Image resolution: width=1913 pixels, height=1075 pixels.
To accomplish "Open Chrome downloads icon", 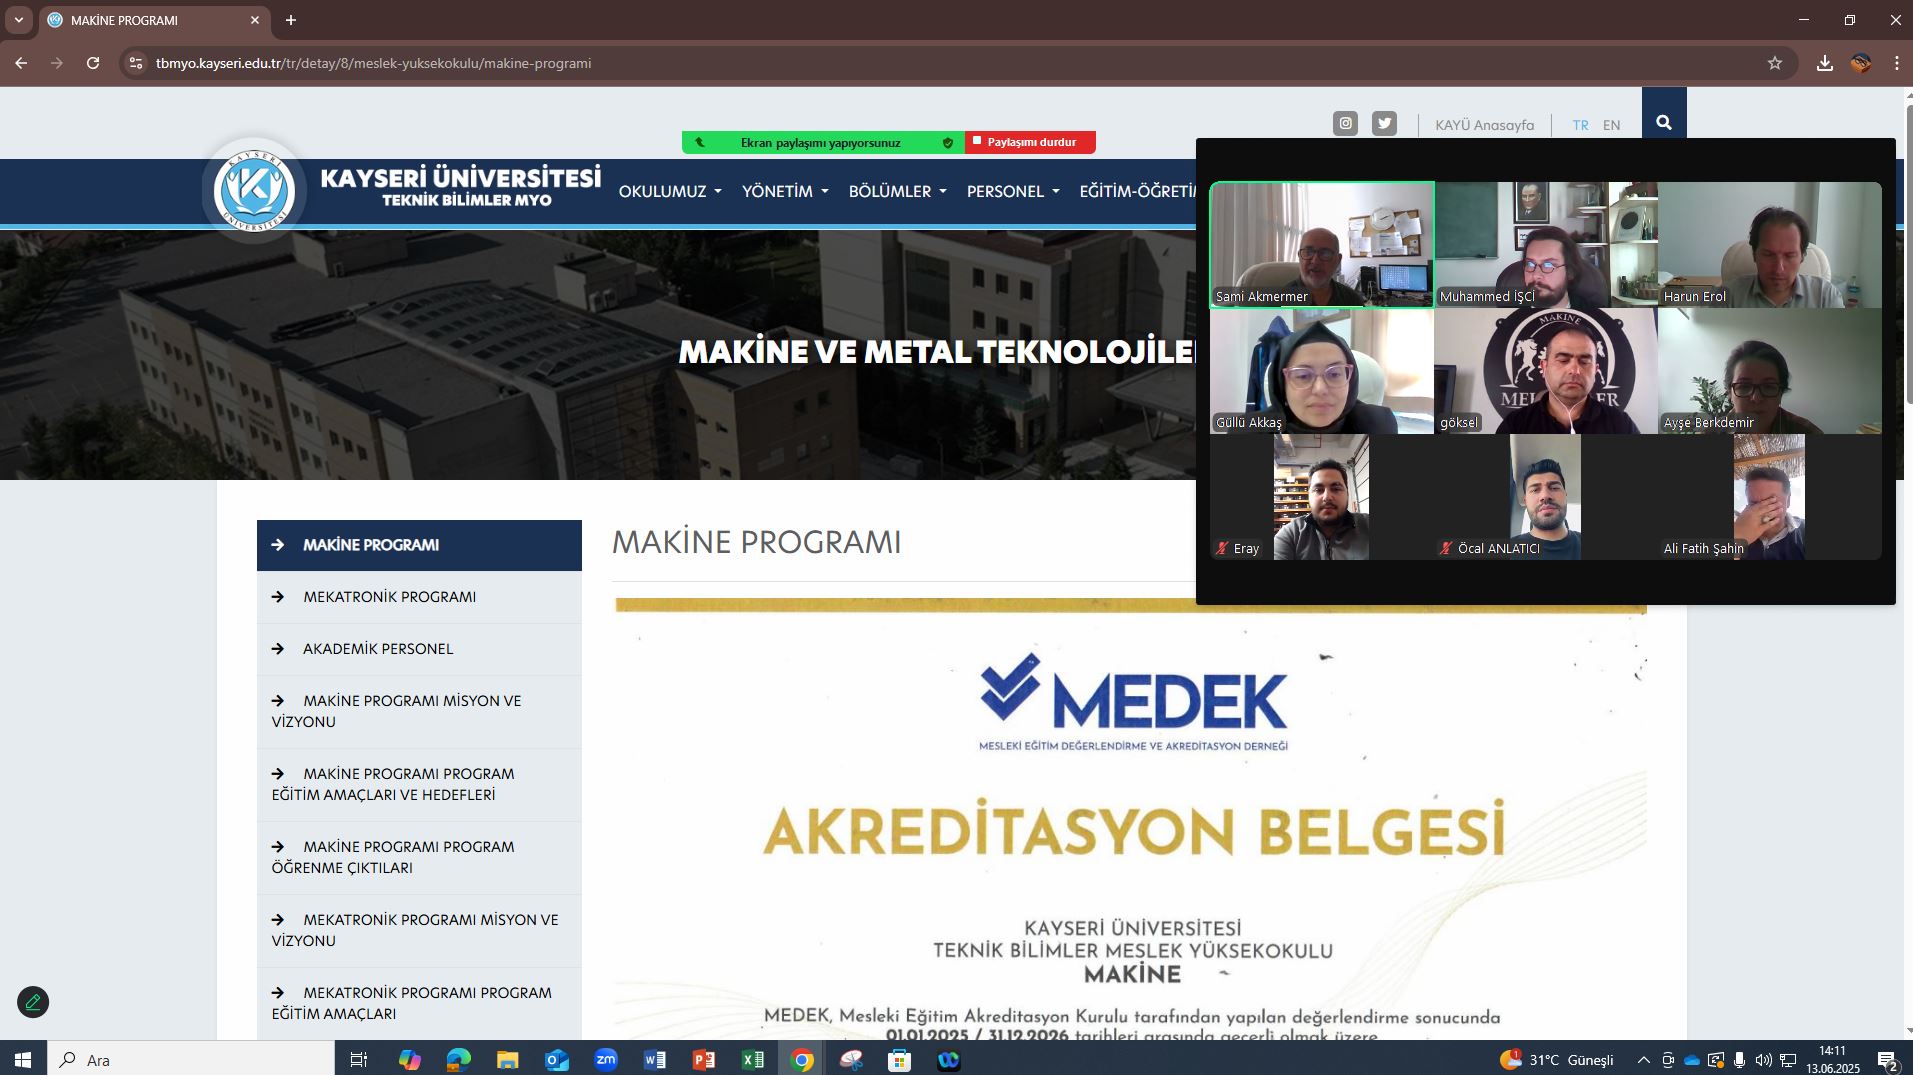I will coord(1825,63).
